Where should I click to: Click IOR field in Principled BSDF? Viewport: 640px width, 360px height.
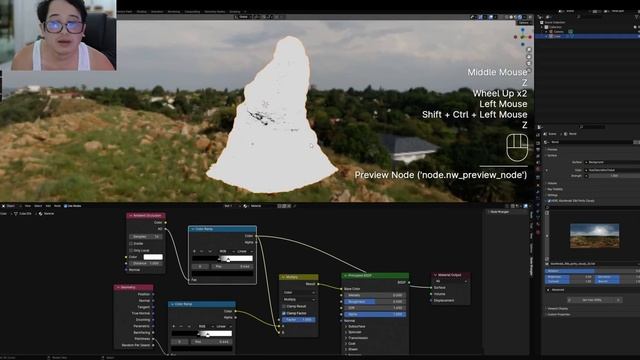click(x=375, y=308)
